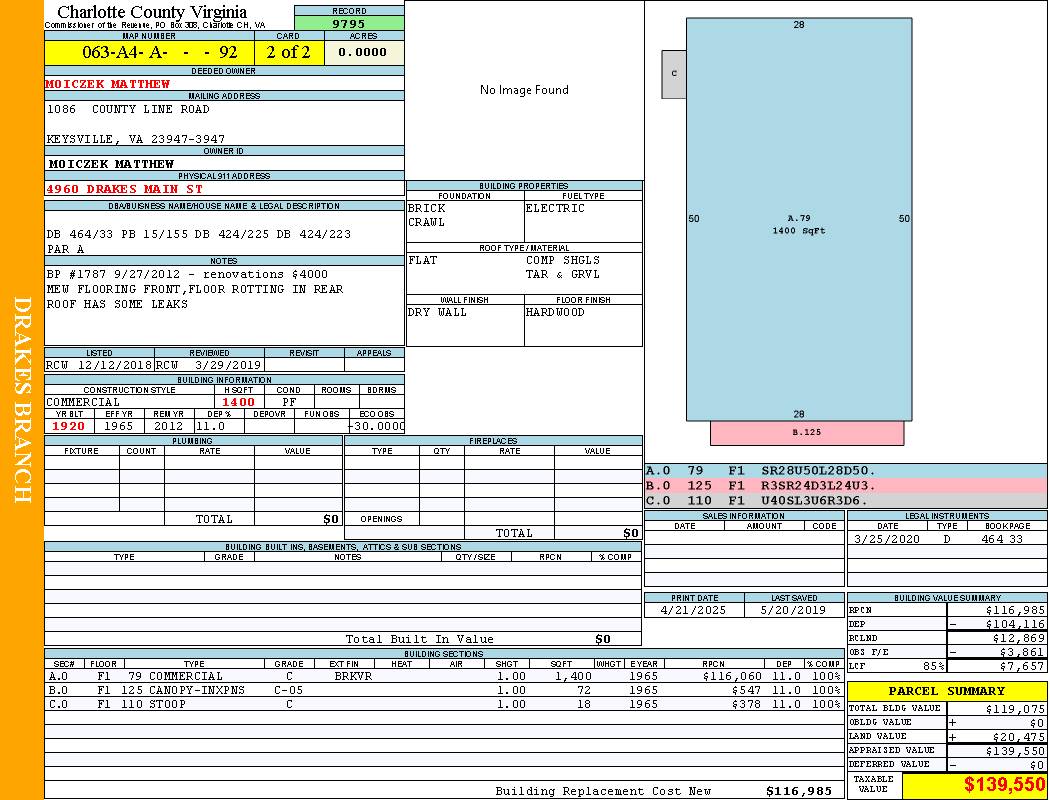Viewport: 1050px width, 800px height.
Task: Select the pink B.125 canopy sketch block
Action: point(806,433)
